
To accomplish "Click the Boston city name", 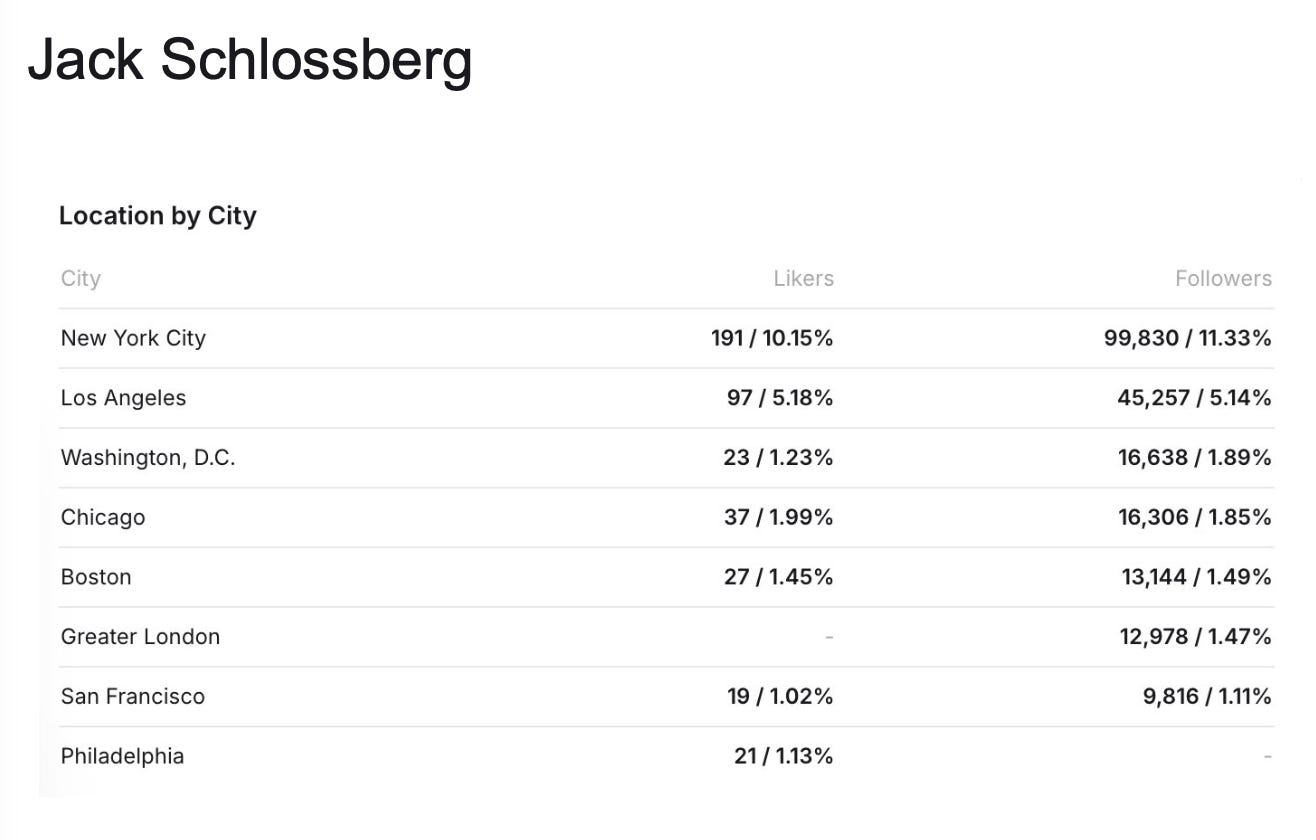I will coord(96,577).
